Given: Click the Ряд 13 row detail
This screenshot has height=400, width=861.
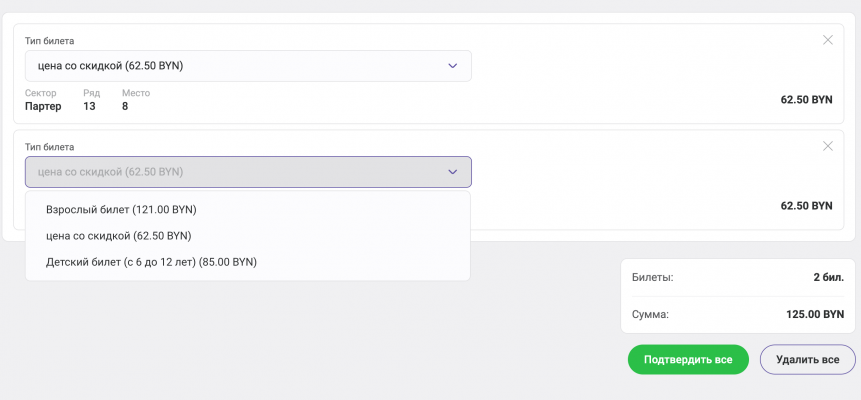Looking at the screenshot, I should point(89,106).
